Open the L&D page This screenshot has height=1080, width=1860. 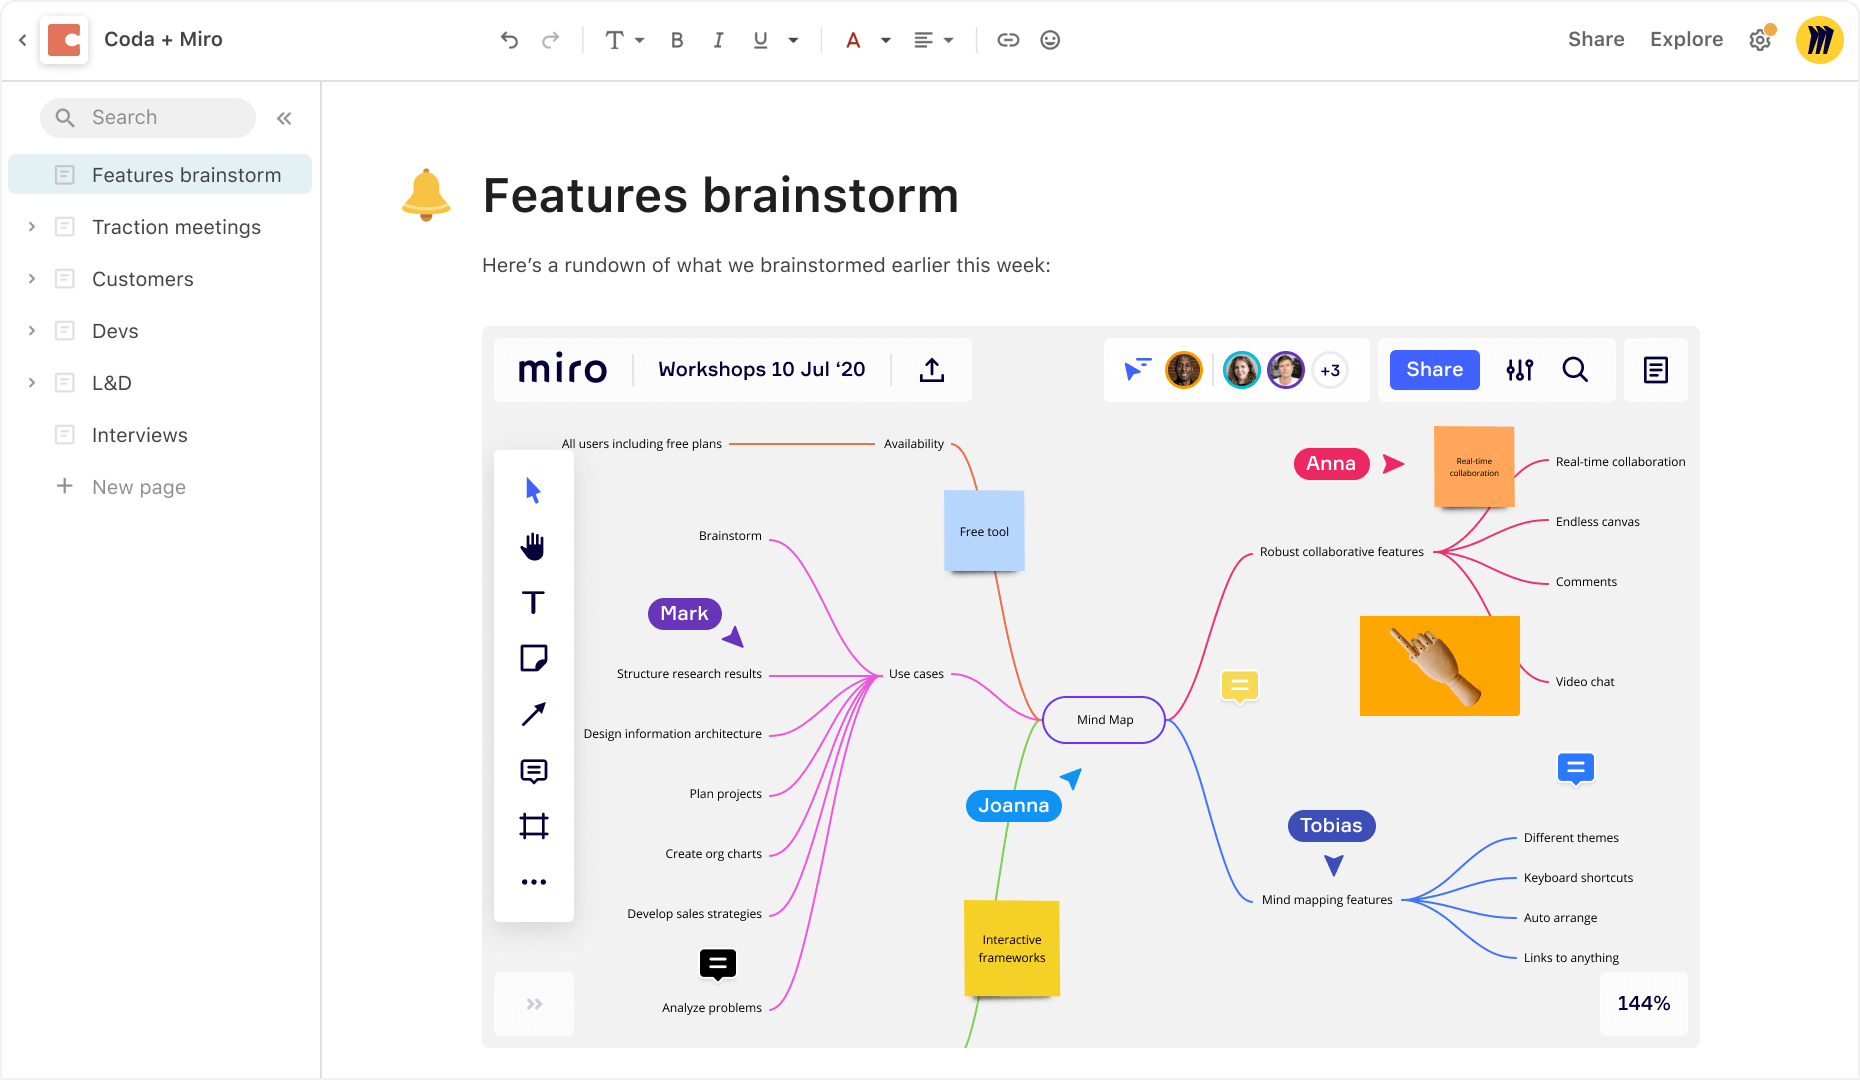(x=112, y=383)
